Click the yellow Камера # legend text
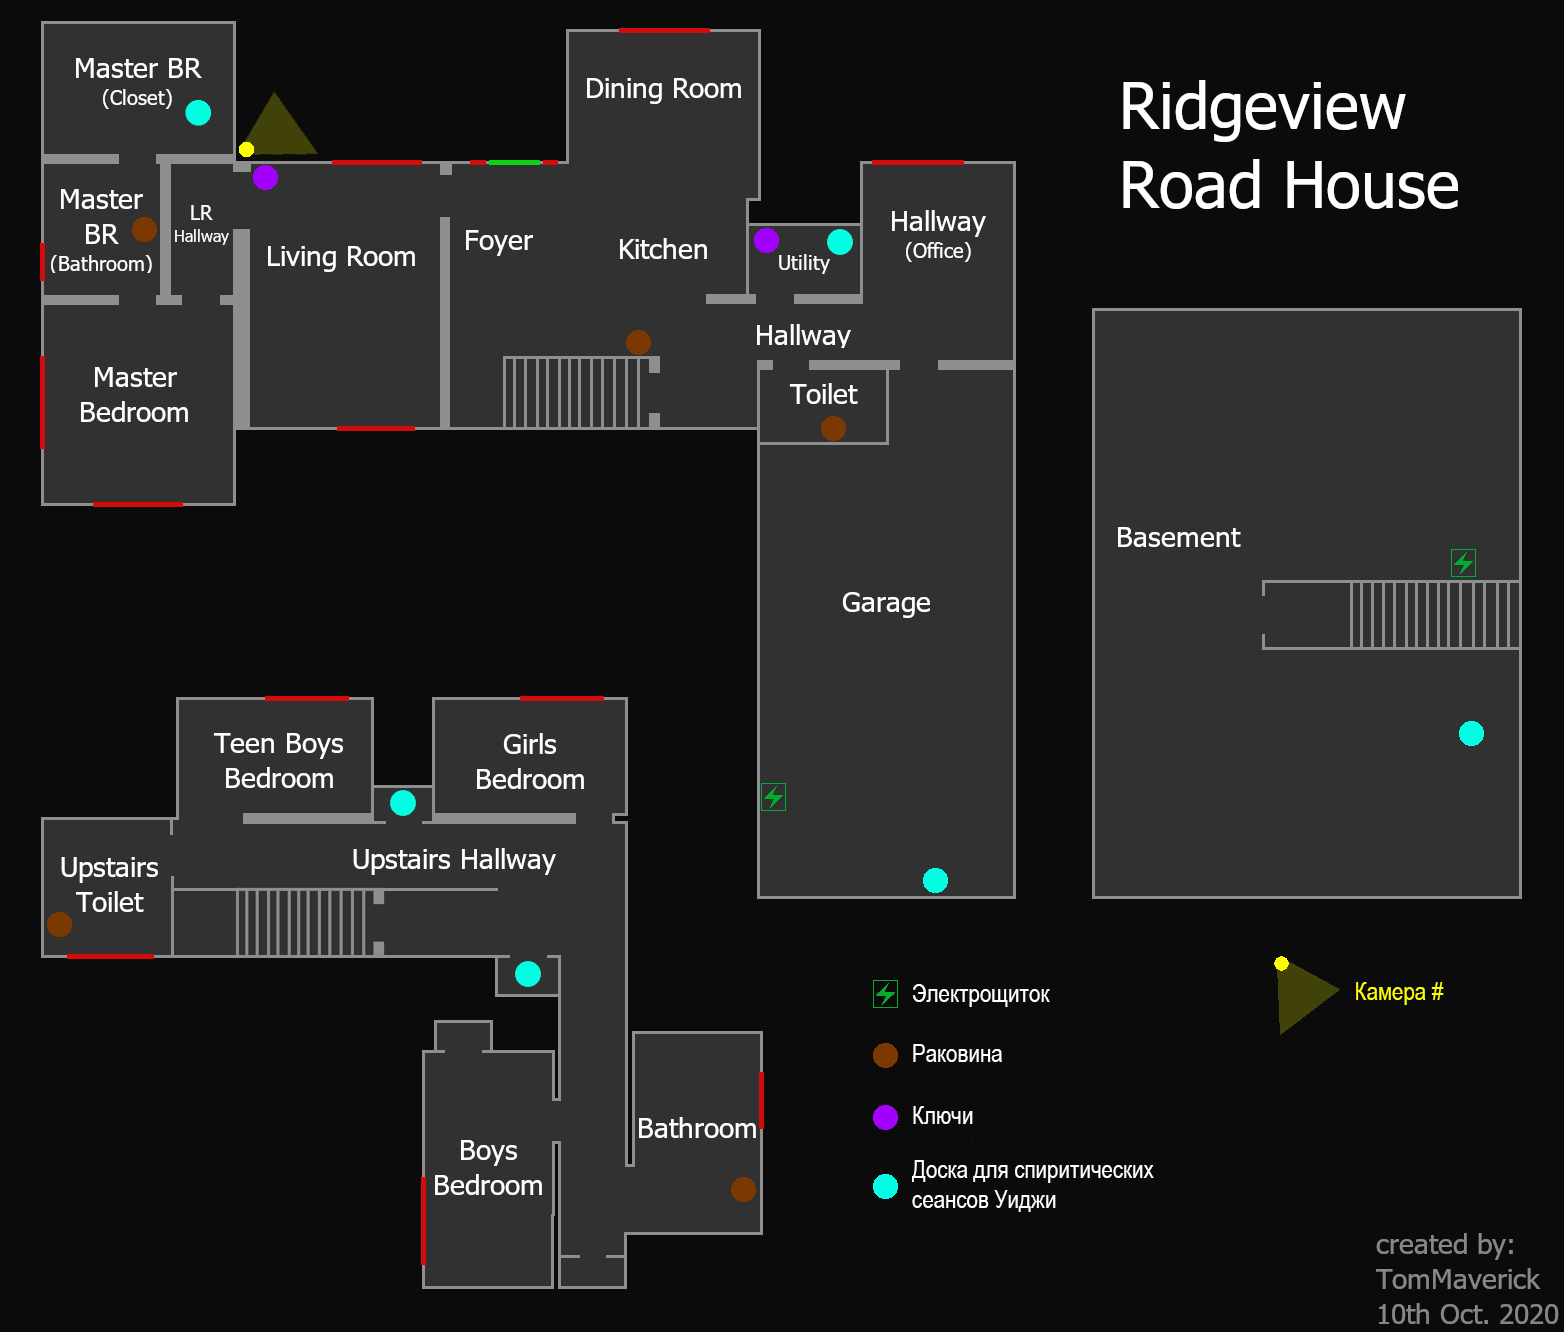1564x1332 pixels. [x=1399, y=992]
